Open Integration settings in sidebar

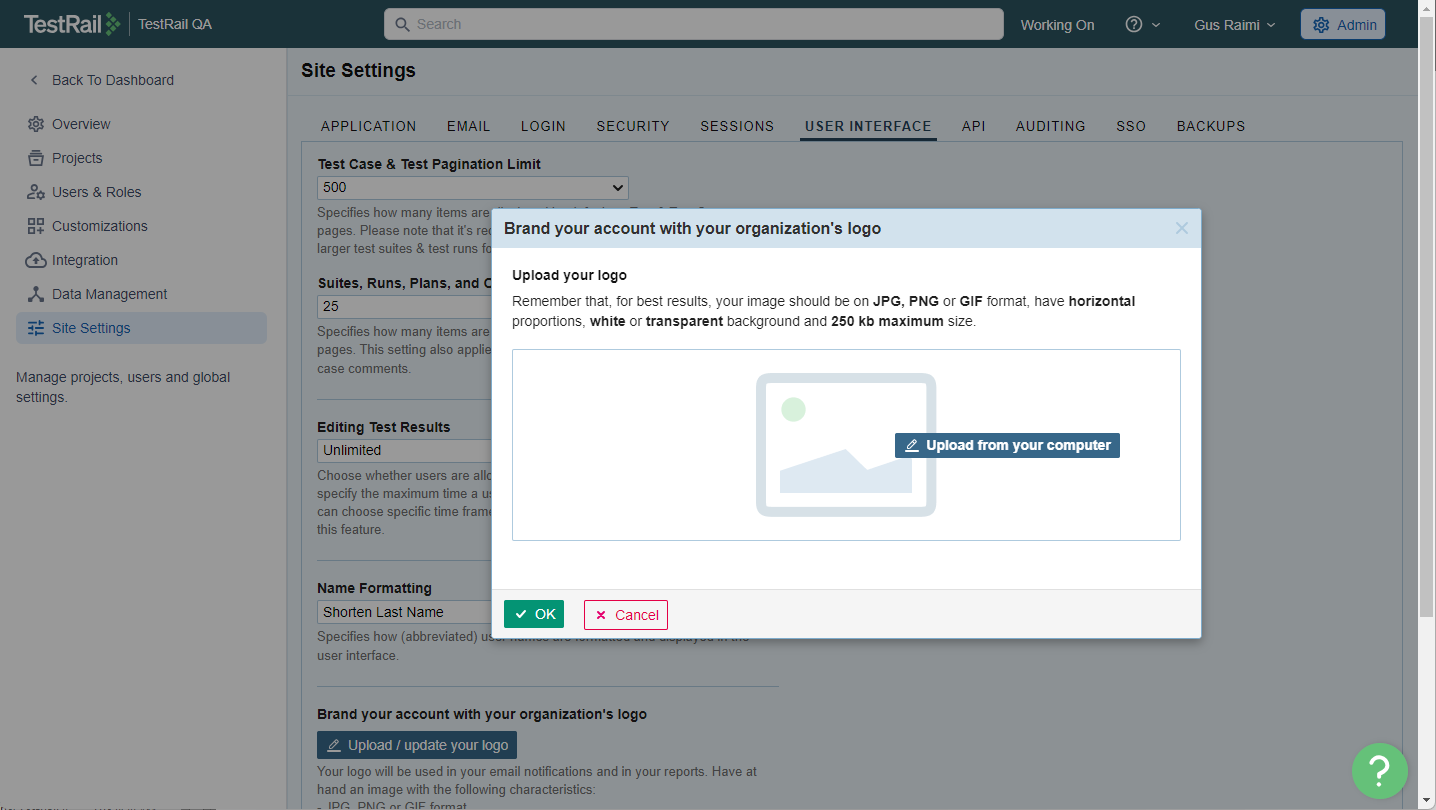(84, 260)
